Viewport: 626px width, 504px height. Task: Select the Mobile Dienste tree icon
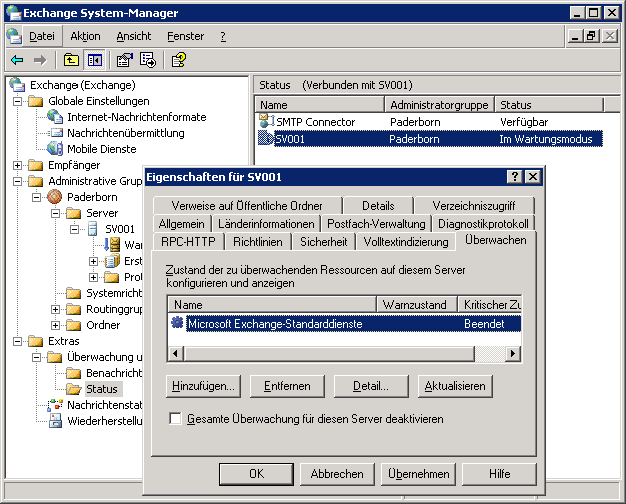pyautogui.click(x=55, y=149)
